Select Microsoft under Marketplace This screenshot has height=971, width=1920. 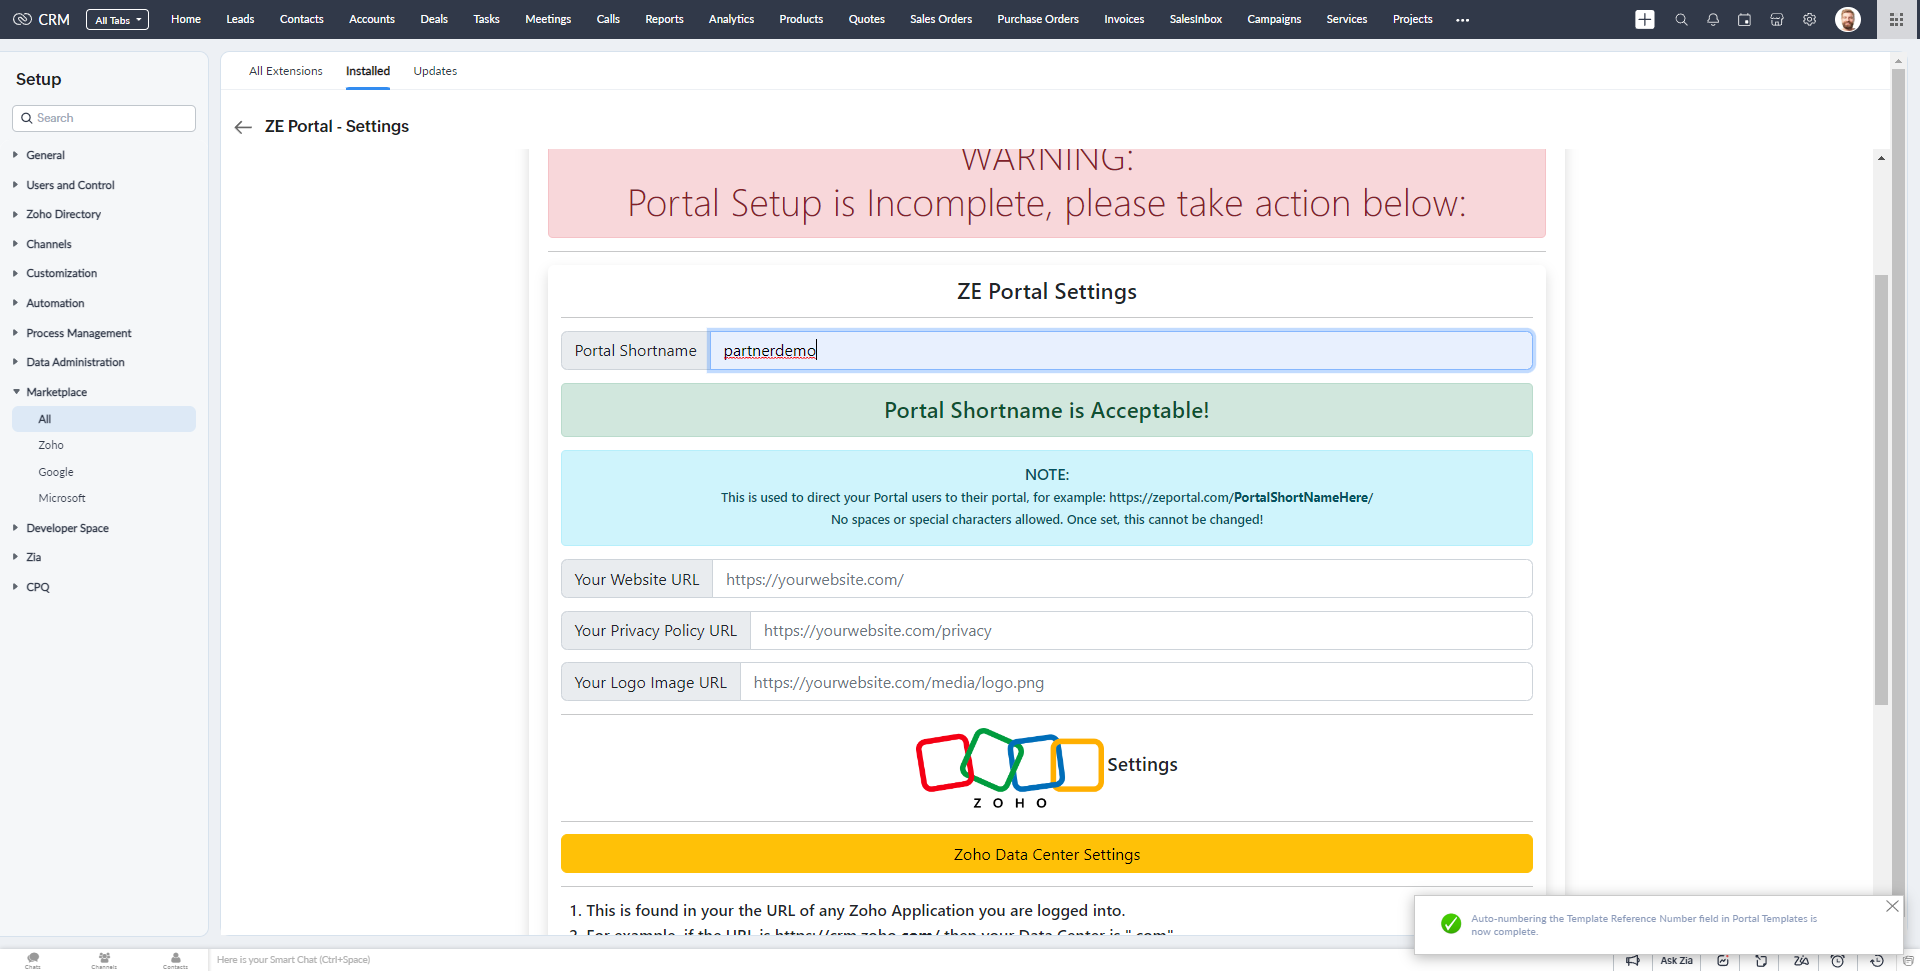62,498
